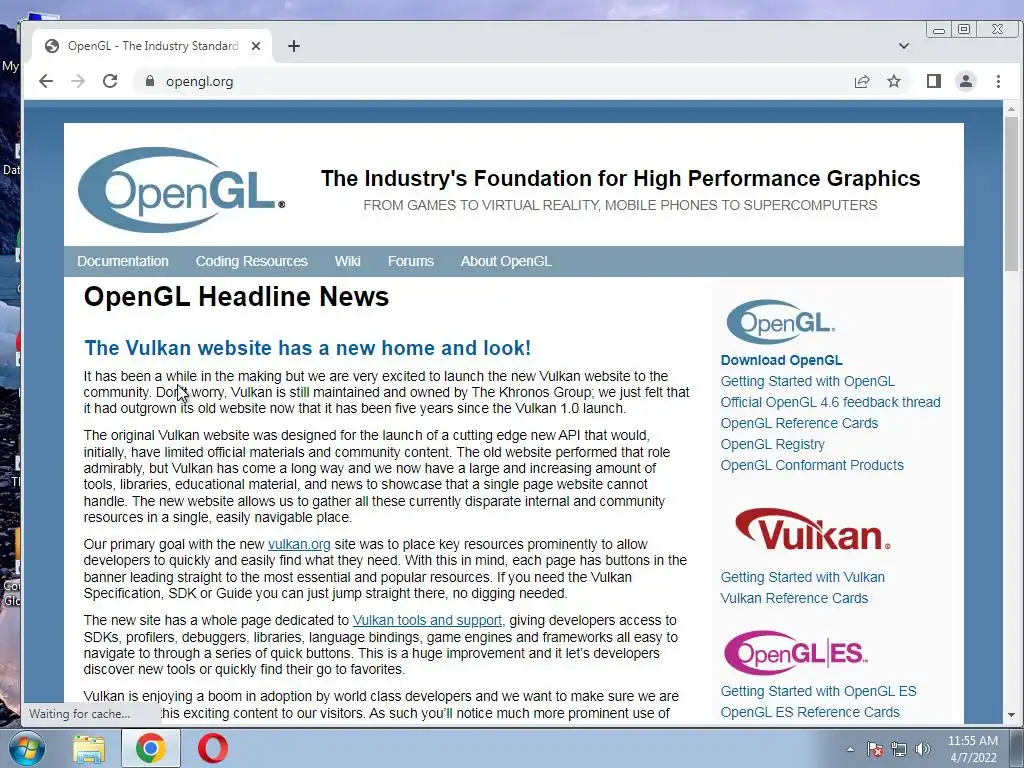
Task: Reload the opengl.org page
Action: click(x=110, y=81)
